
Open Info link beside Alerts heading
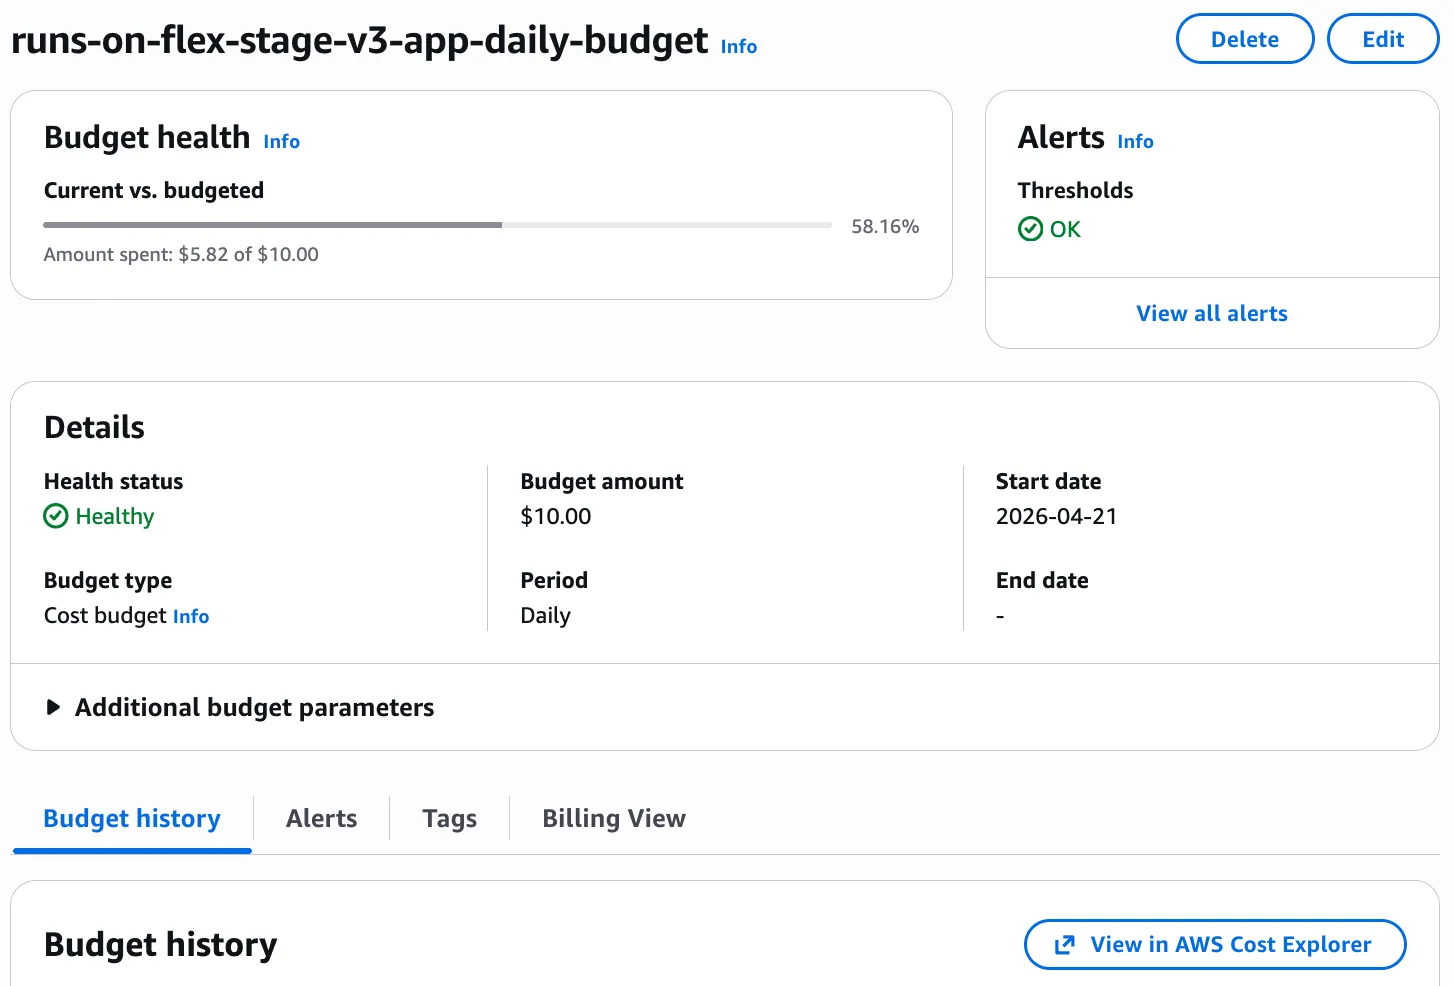pos(1135,141)
